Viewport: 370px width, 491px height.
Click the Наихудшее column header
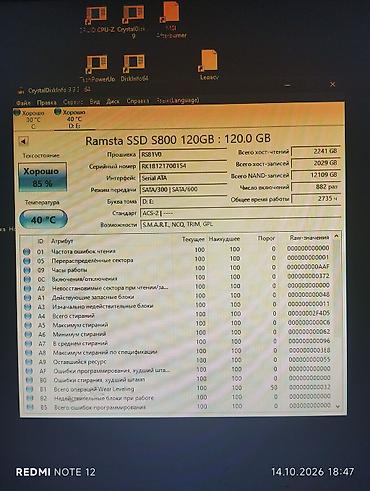coord(224,239)
